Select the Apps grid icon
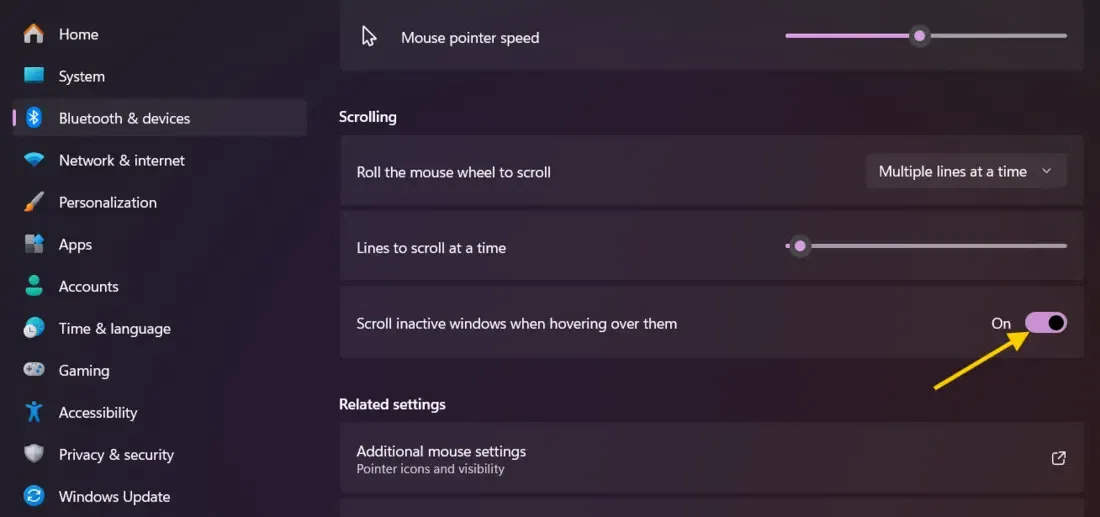This screenshot has height=517, width=1100. pos(34,244)
